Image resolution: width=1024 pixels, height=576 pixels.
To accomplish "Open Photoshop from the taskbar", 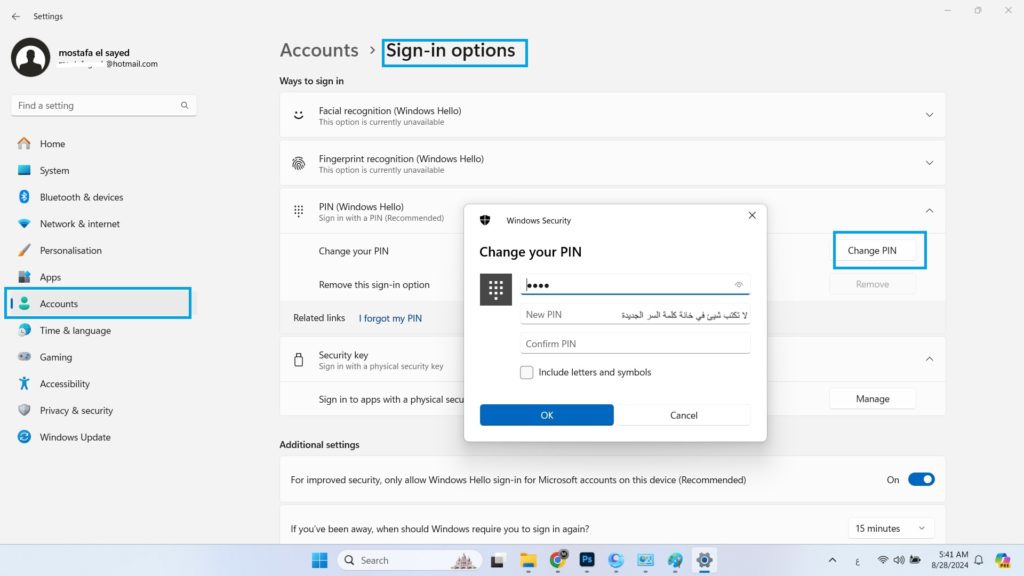I will pos(587,560).
